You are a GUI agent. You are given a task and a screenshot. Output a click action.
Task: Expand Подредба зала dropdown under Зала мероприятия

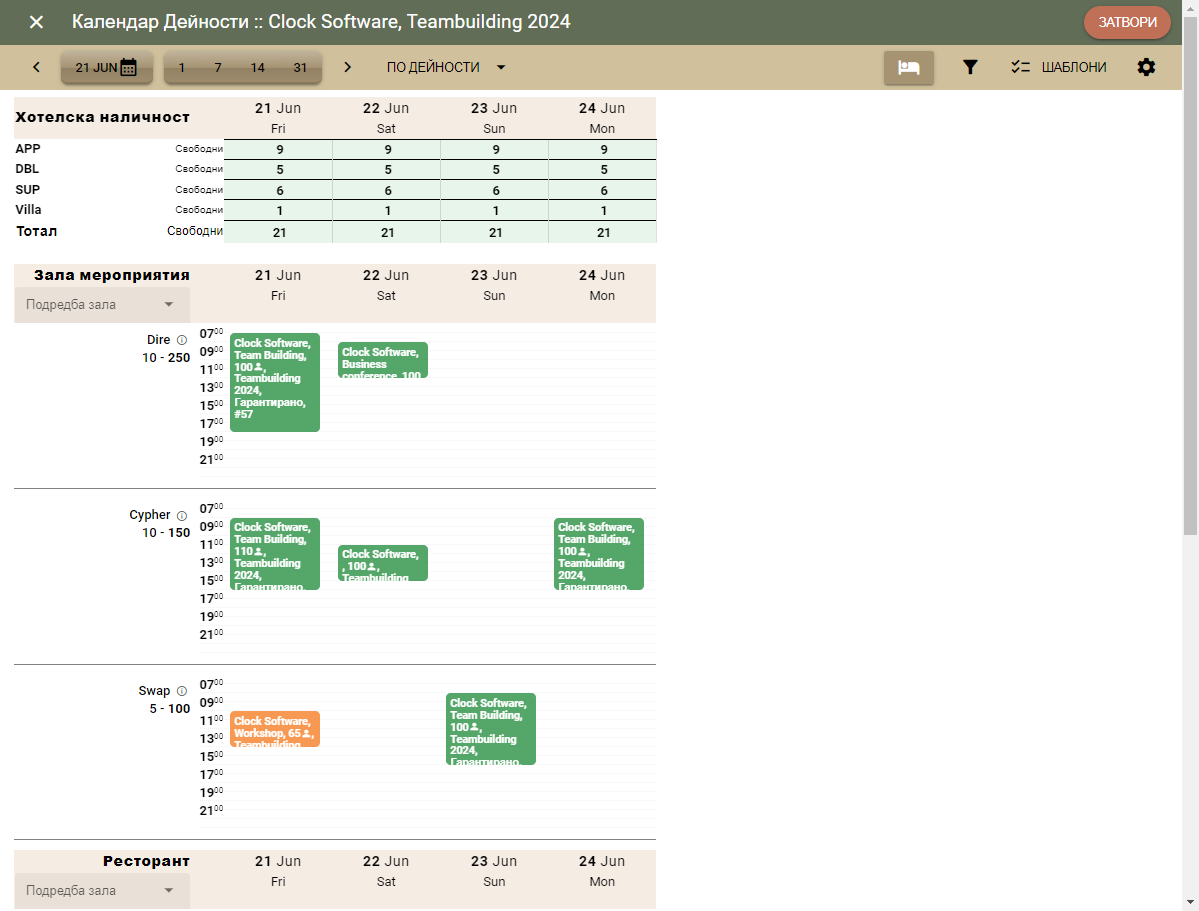[102, 304]
